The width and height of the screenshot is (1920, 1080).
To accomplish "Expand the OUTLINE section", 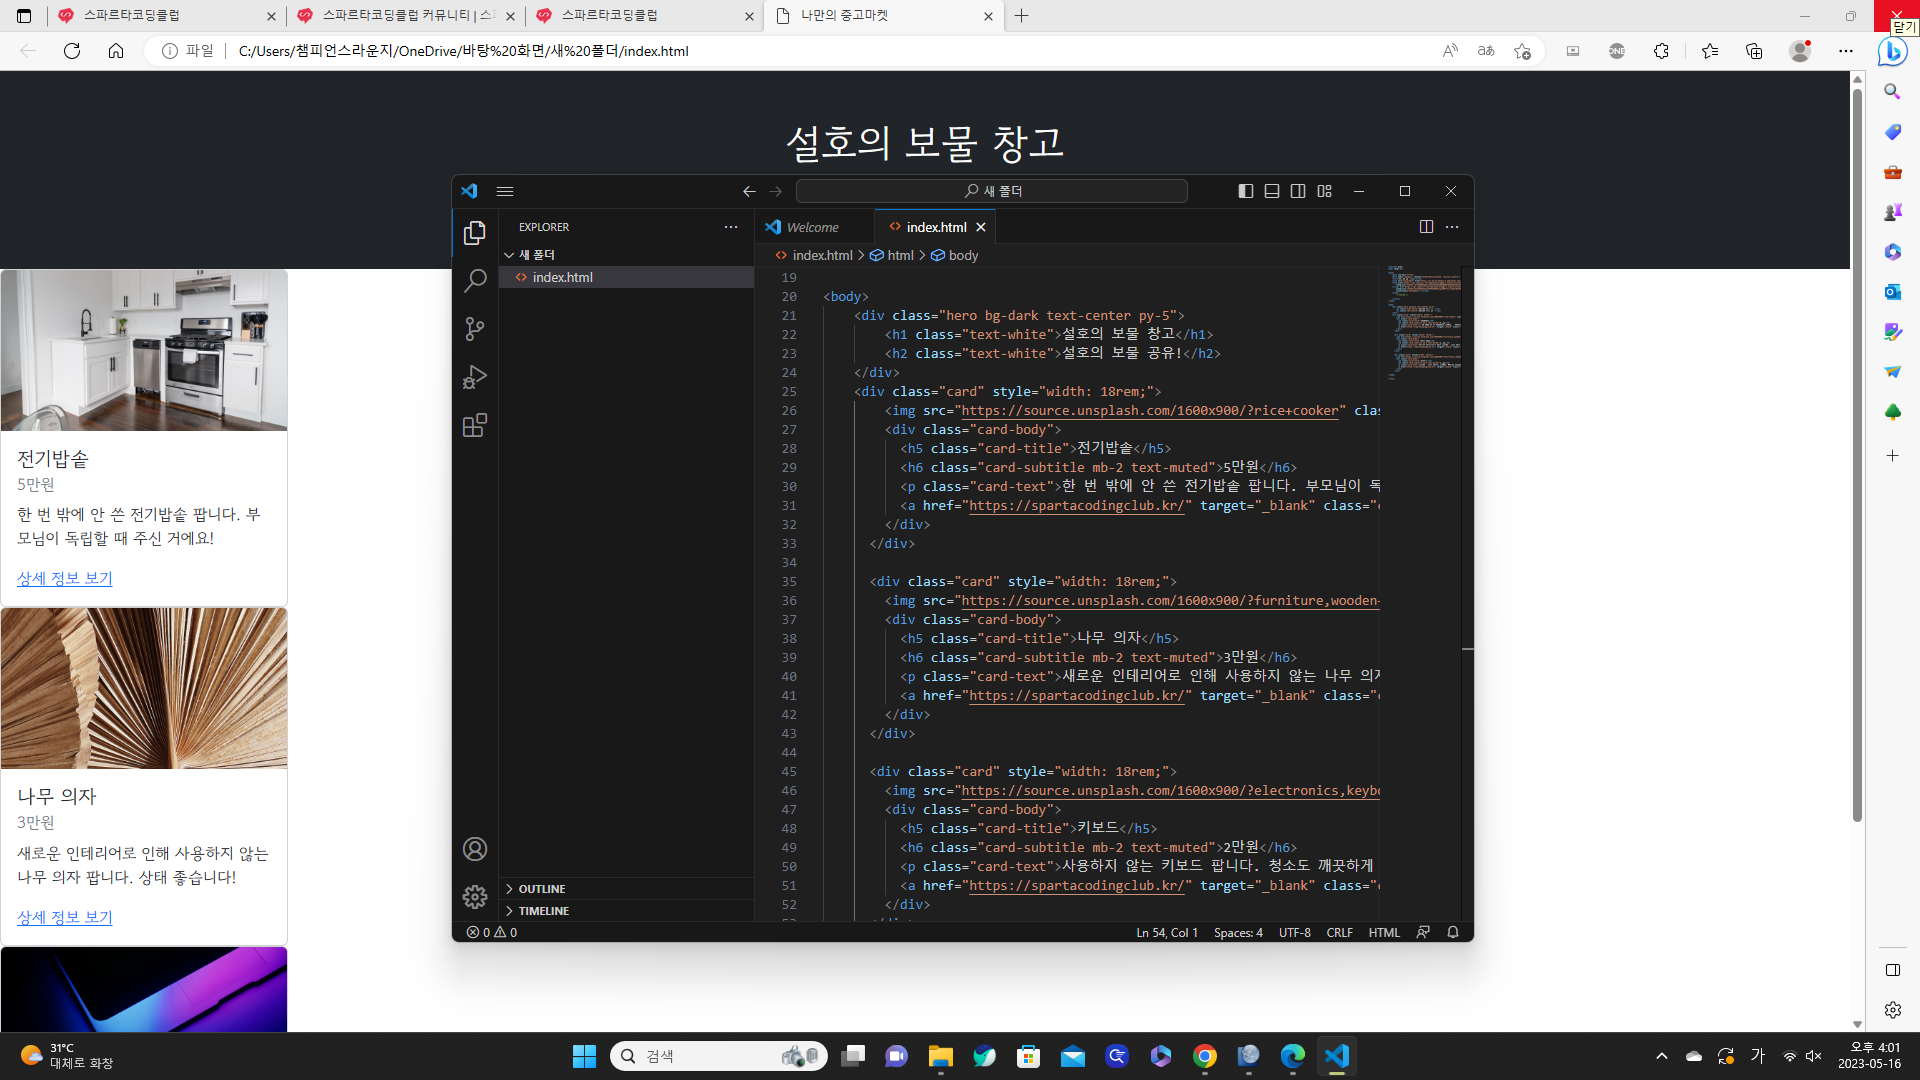I will [x=627, y=889].
